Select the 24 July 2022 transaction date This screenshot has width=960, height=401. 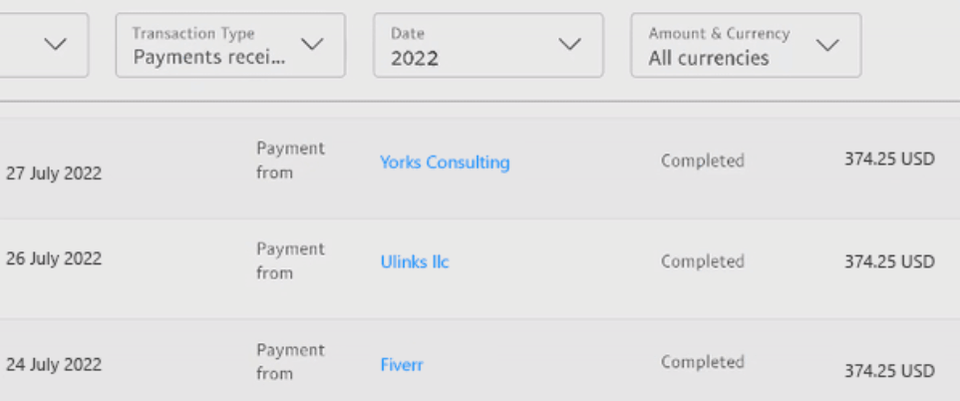[x=54, y=365]
